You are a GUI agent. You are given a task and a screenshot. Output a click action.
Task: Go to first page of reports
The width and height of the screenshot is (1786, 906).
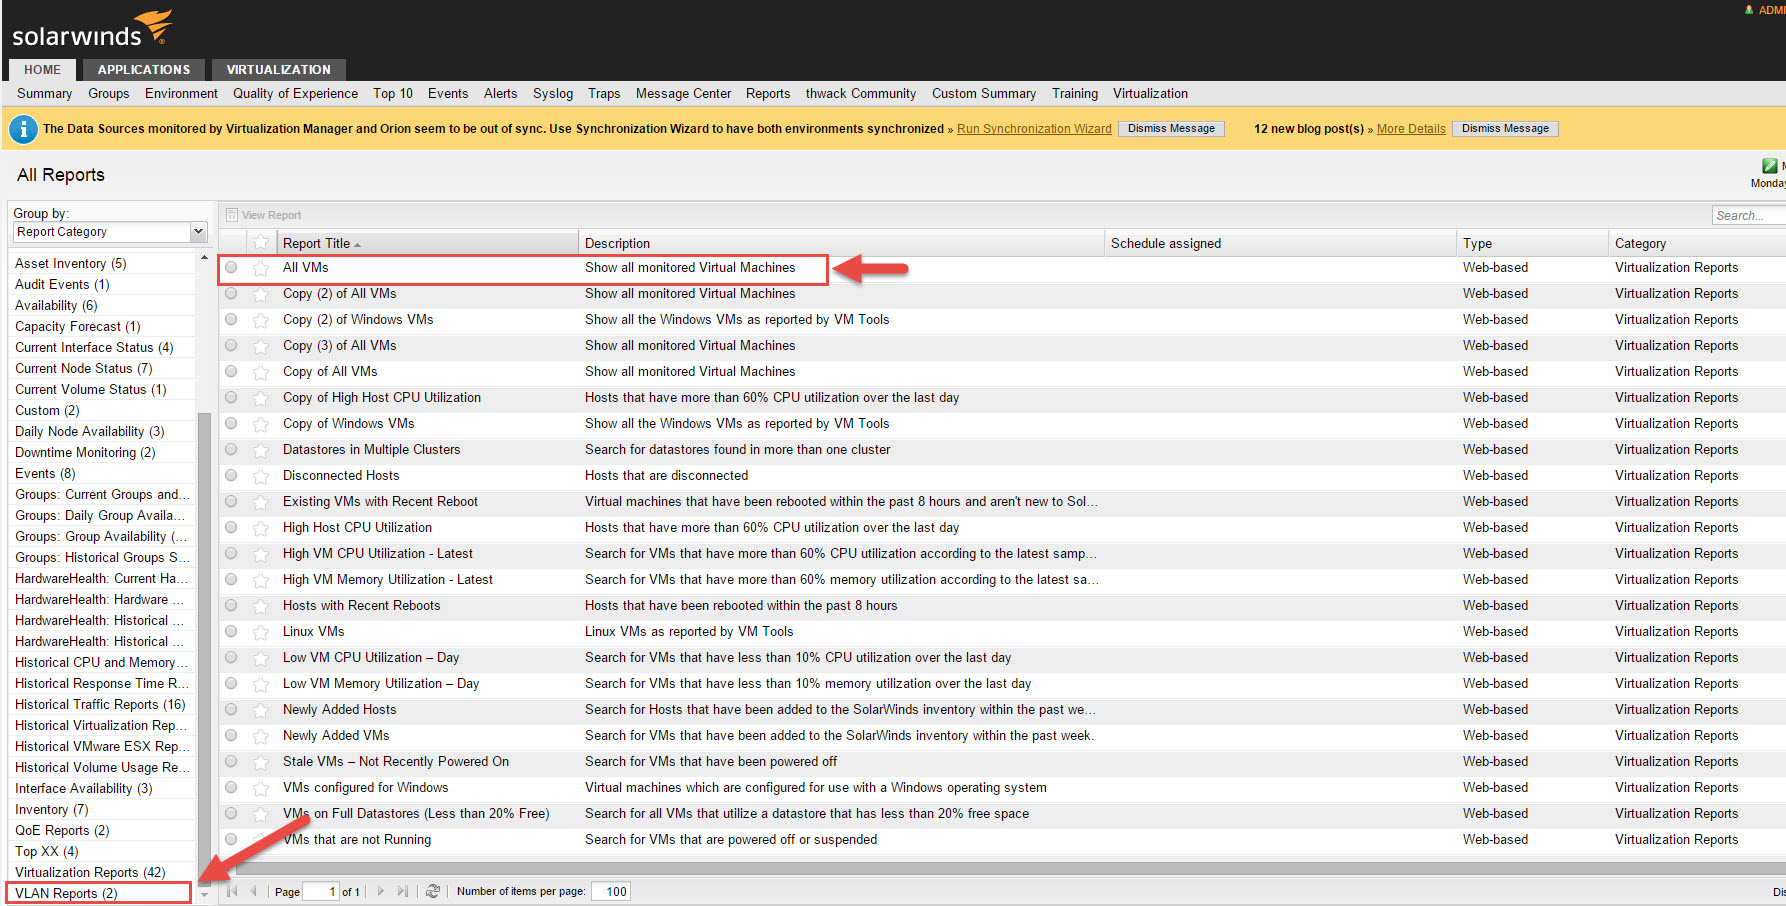[x=233, y=891]
